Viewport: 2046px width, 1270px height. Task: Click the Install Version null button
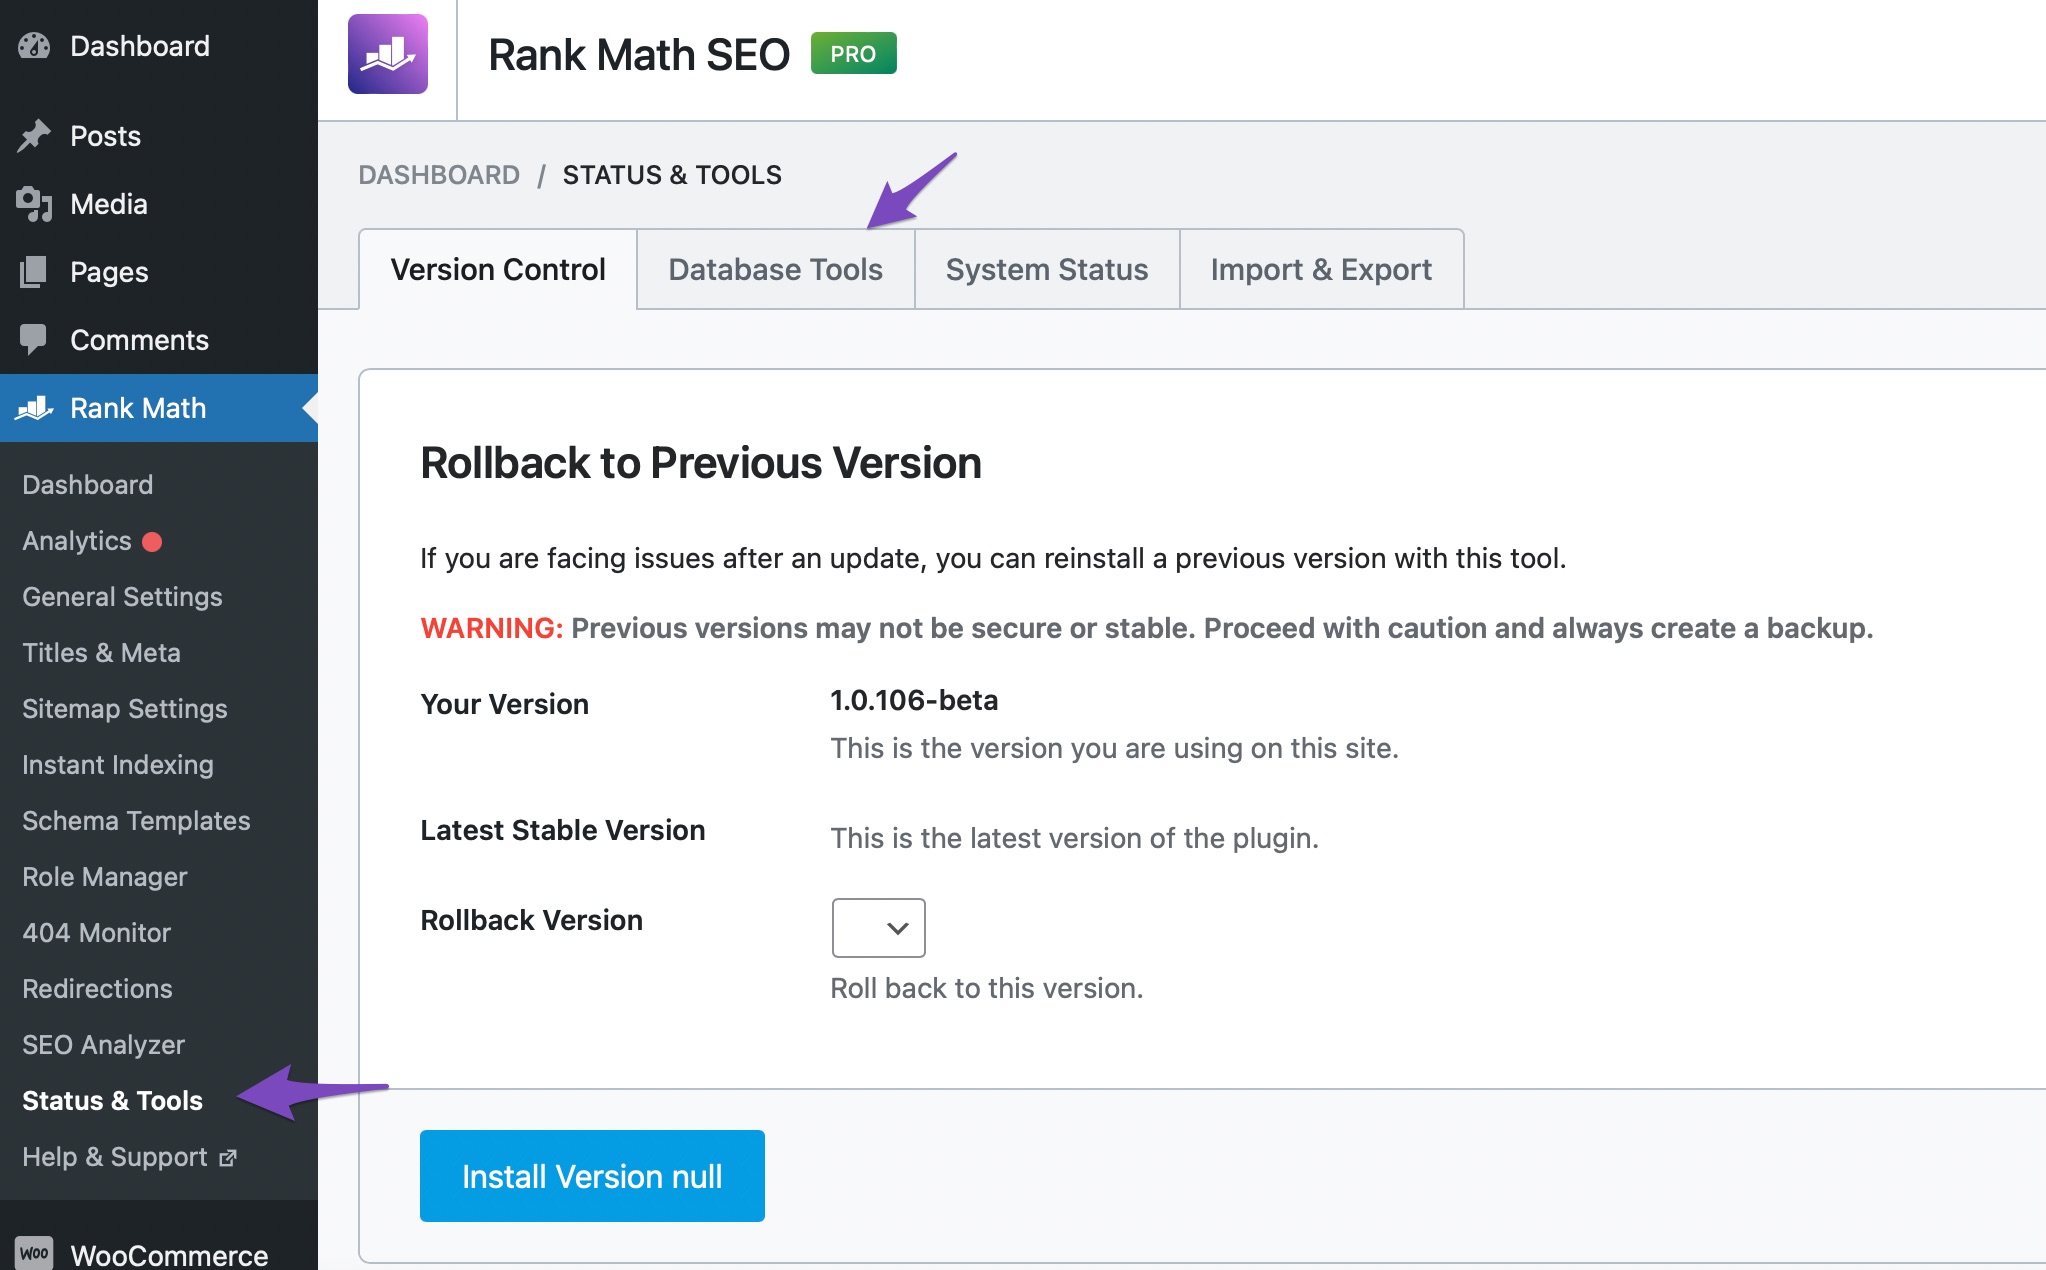tap(592, 1176)
